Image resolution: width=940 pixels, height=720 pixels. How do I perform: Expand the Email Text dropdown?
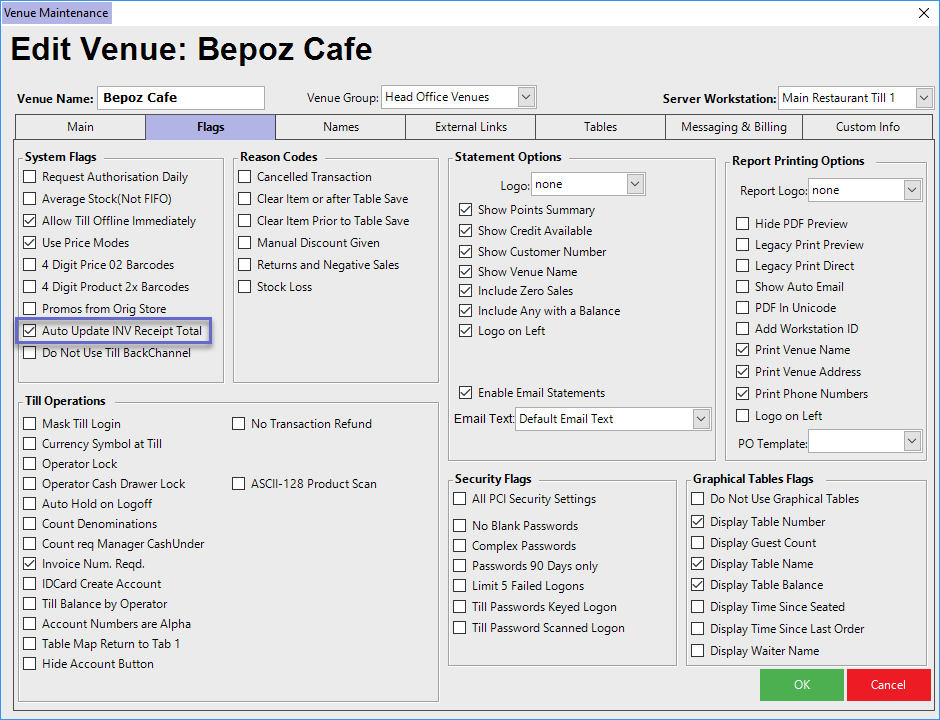pyautogui.click(x=701, y=419)
